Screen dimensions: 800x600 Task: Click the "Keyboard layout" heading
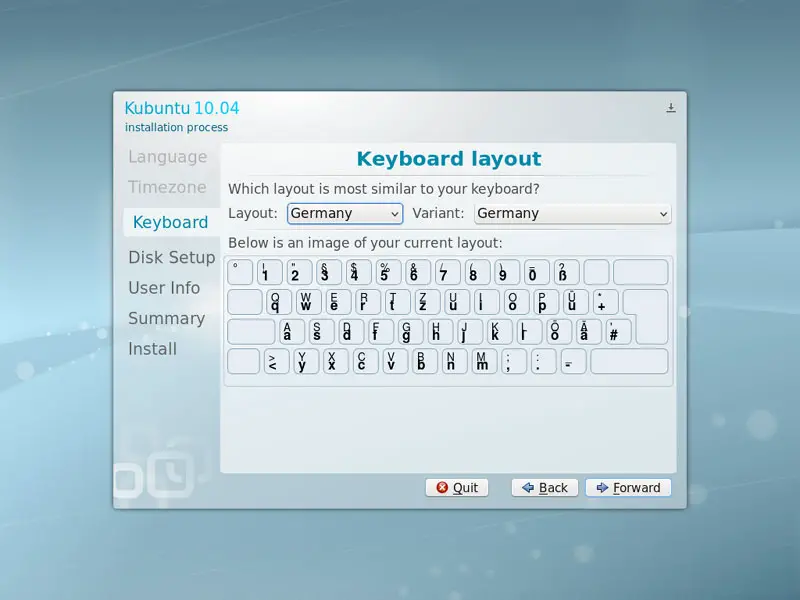pos(449,159)
